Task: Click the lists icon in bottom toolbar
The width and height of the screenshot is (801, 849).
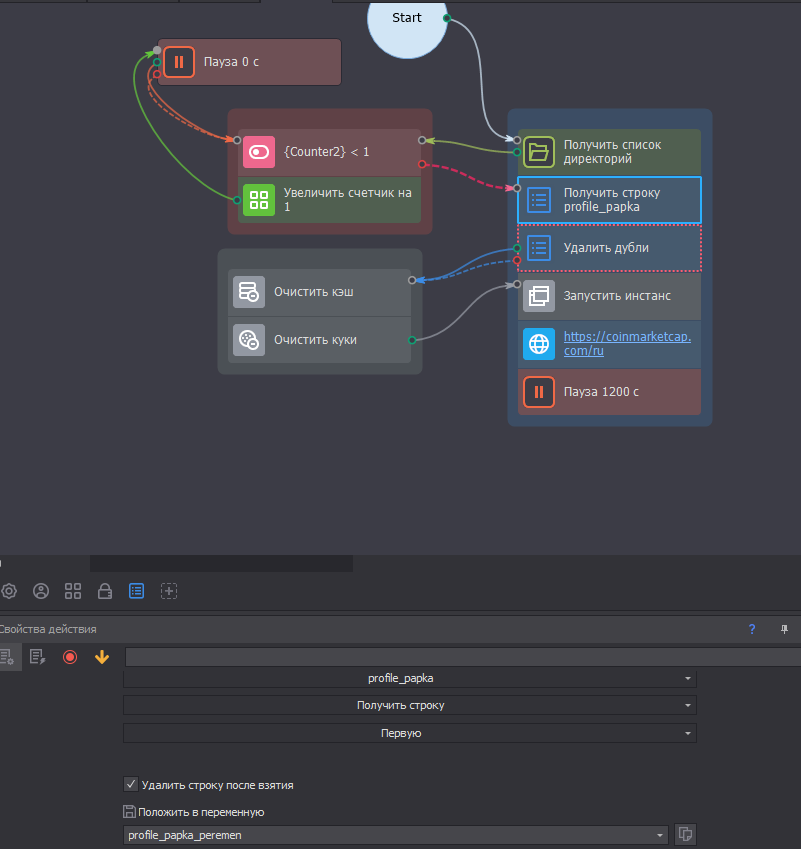Action: click(x=137, y=591)
